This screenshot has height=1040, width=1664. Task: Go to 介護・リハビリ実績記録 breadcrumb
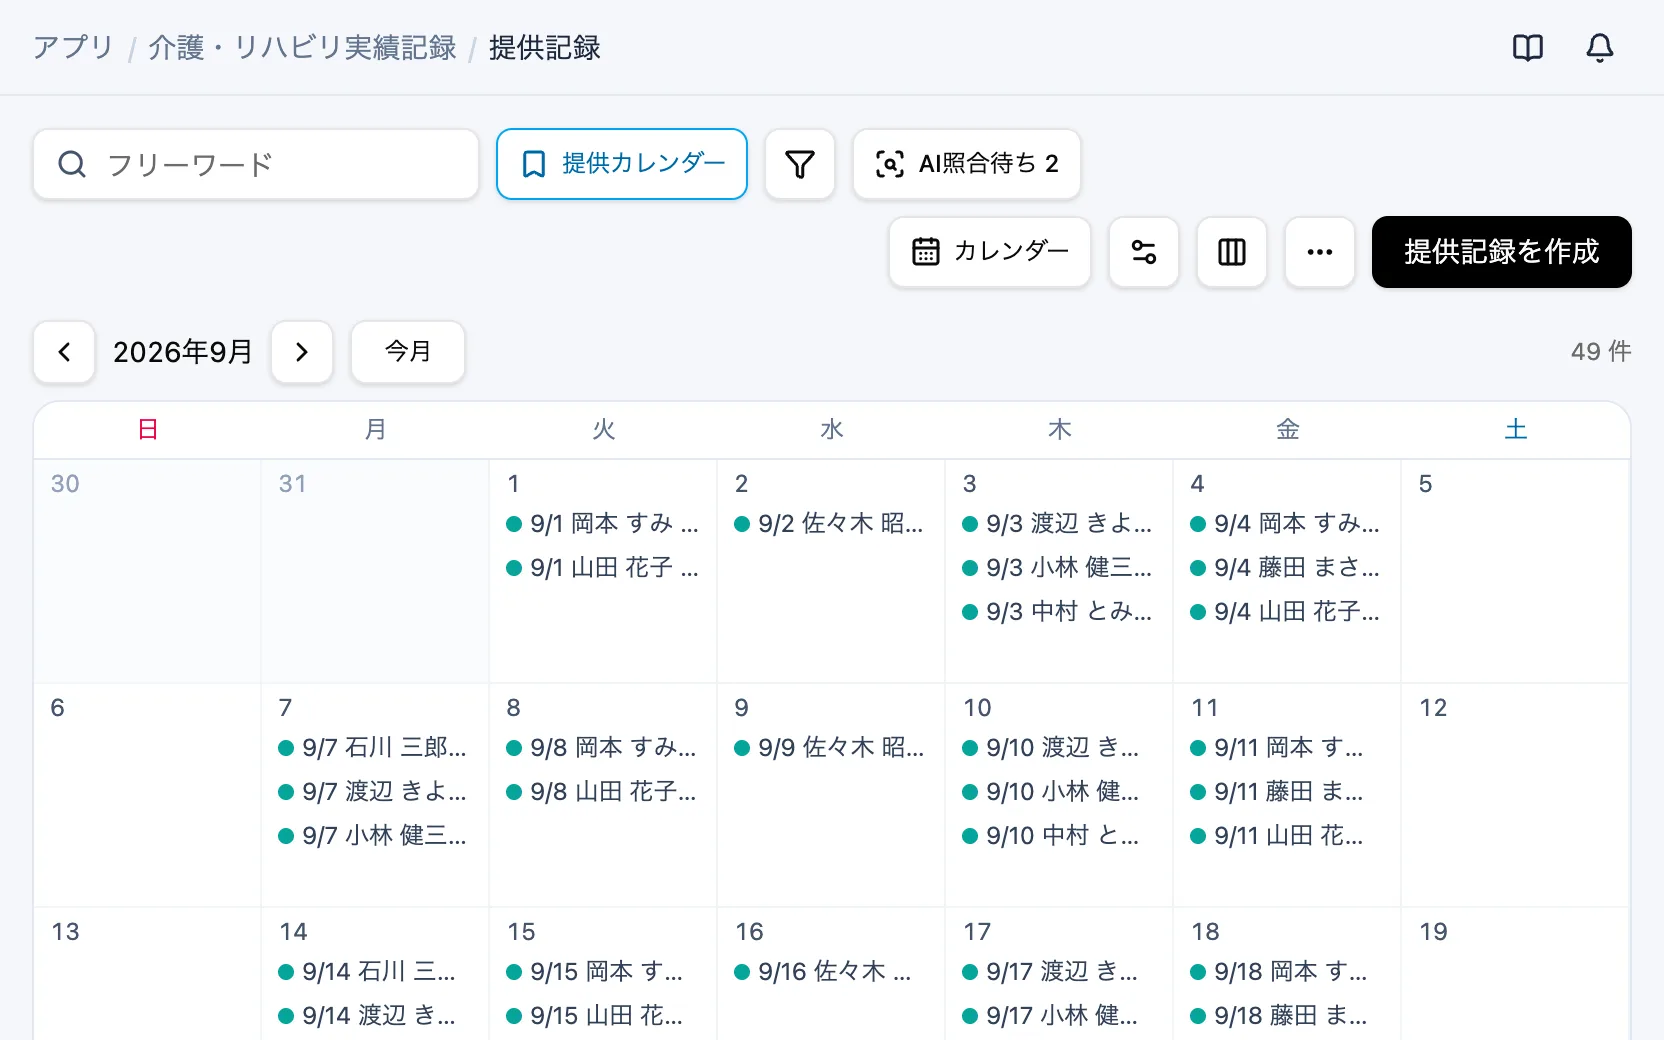click(x=302, y=47)
